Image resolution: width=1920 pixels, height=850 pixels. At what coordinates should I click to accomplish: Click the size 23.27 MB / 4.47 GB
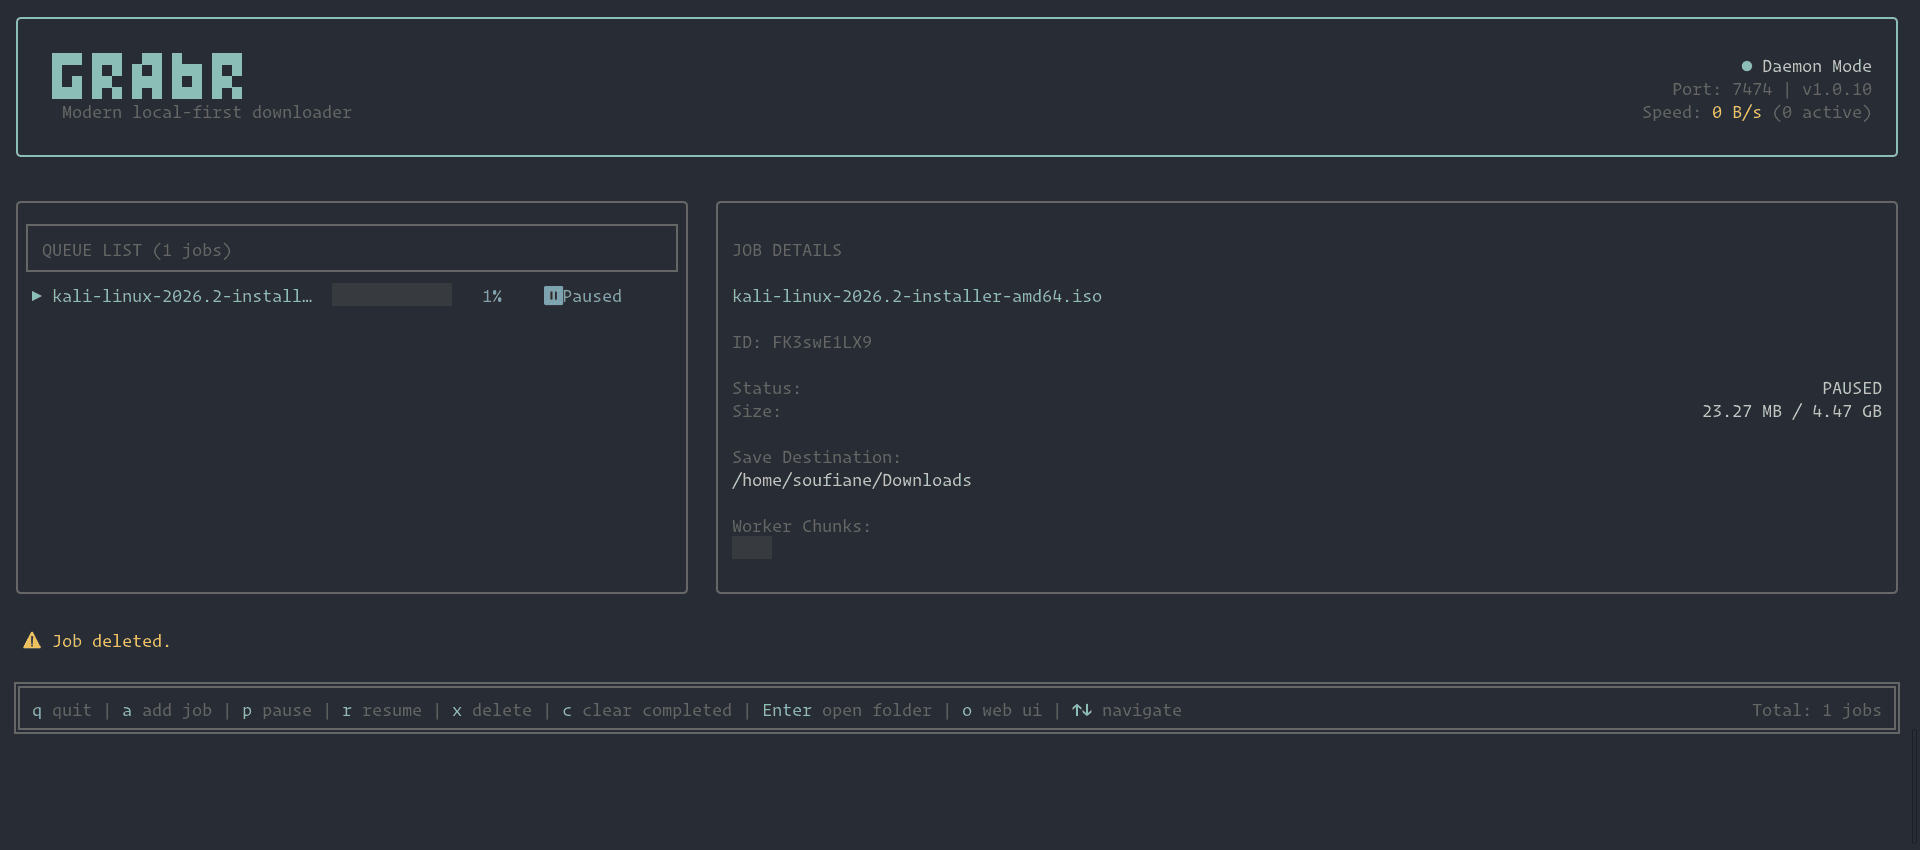[1792, 411]
